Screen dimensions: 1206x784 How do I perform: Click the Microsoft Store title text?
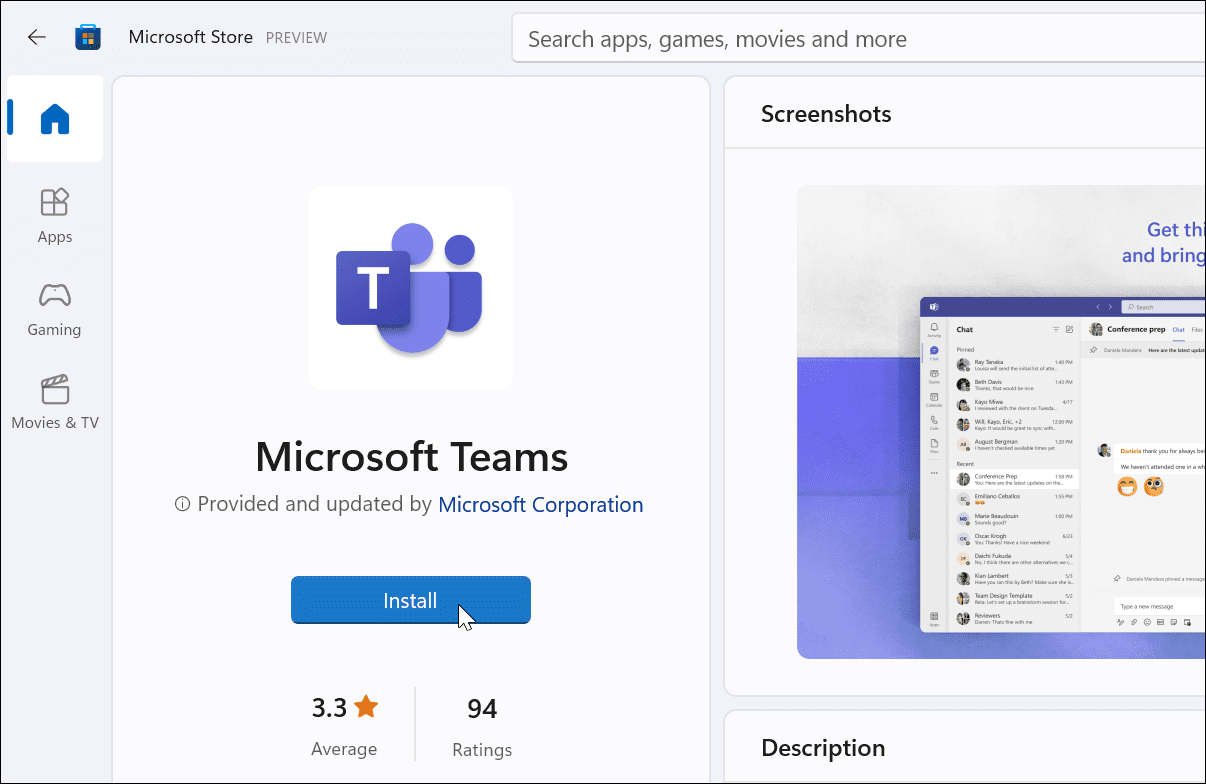pos(191,36)
